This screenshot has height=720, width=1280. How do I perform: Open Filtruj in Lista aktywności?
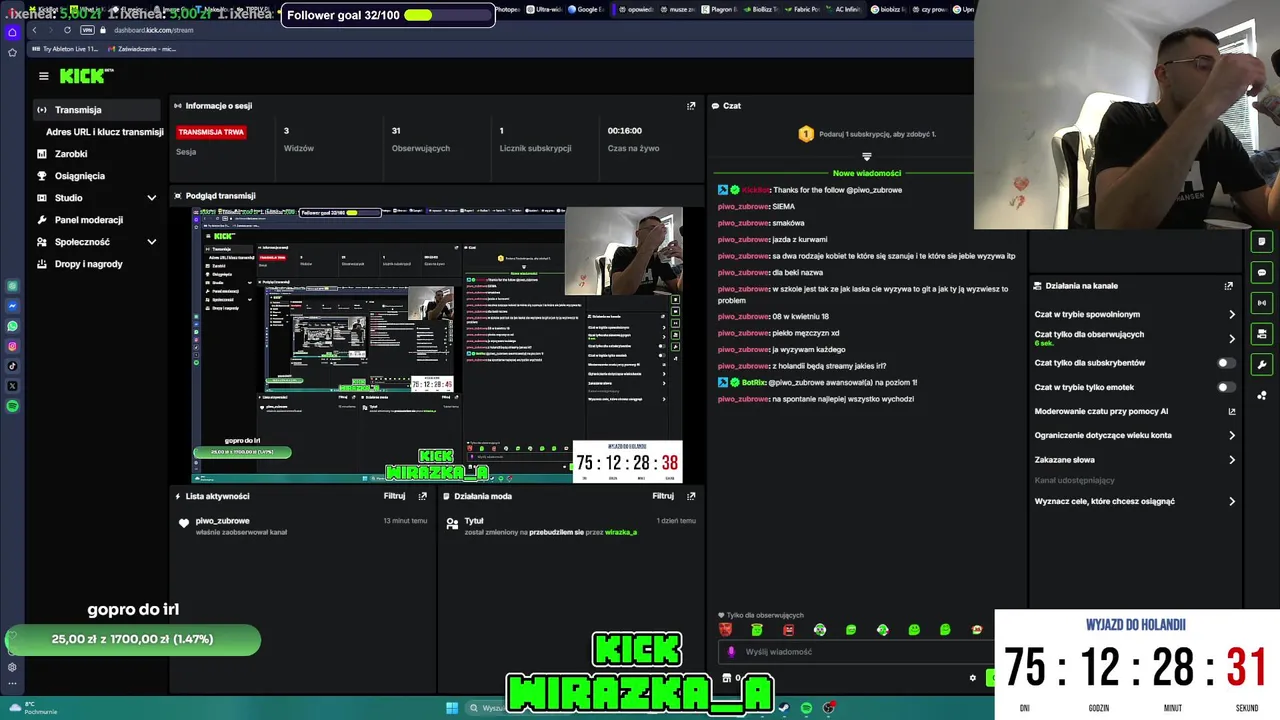pyautogui.click(x=394, y=496)
